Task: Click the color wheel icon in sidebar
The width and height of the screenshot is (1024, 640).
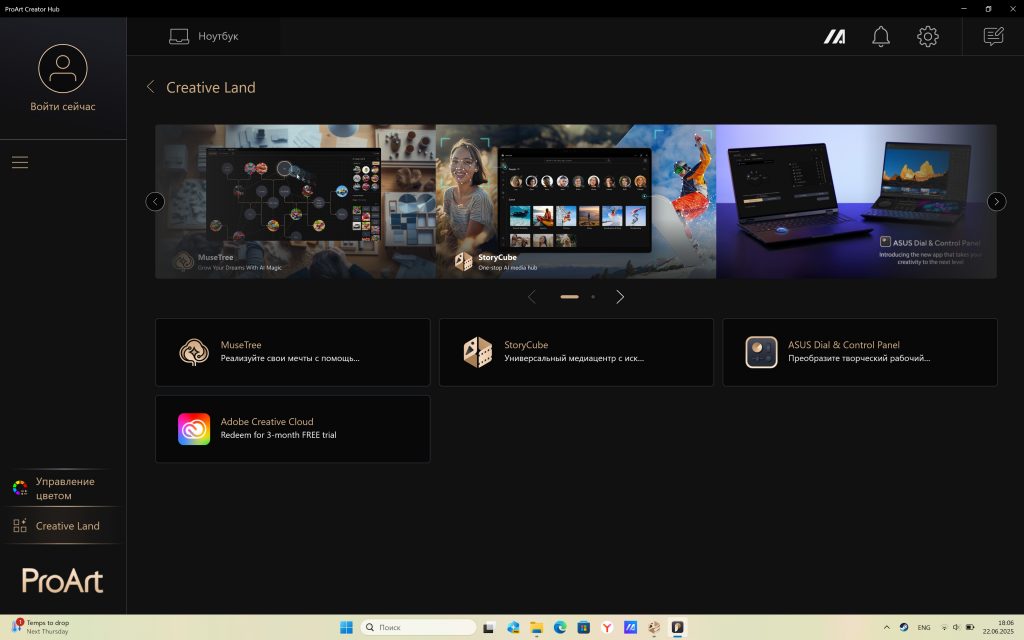Action: pos(20,488)
